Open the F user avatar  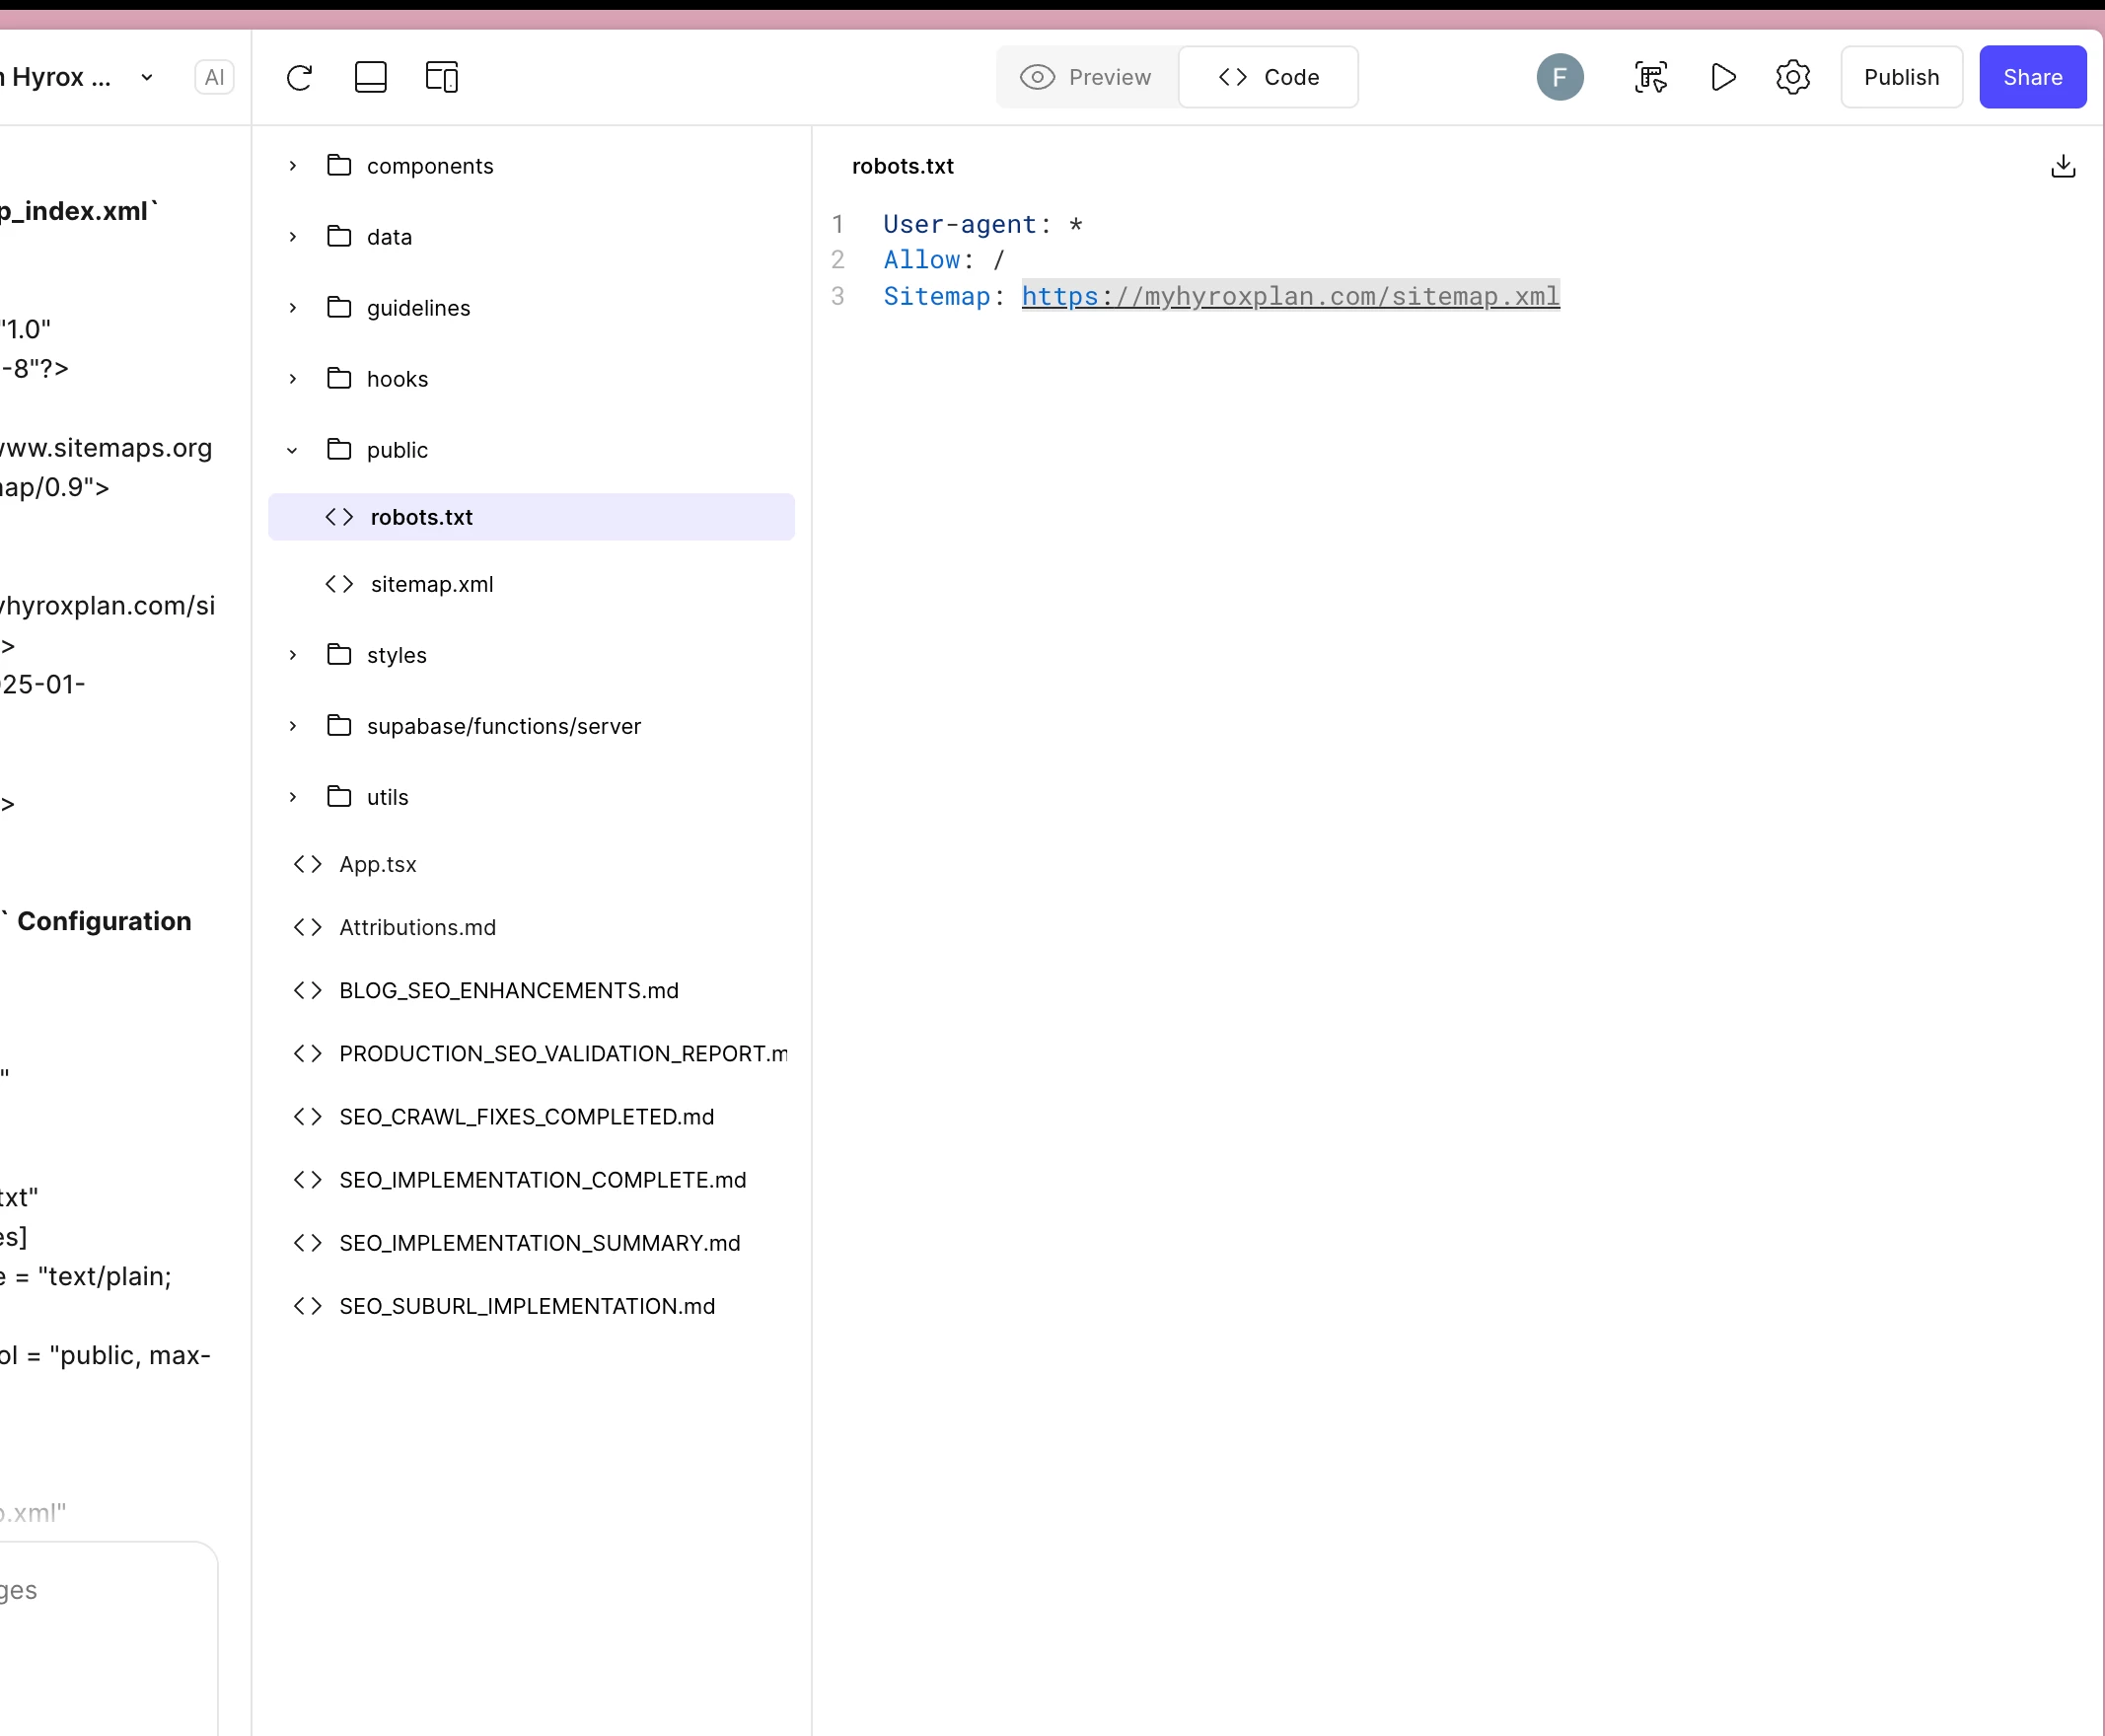[x=1559, y=77]
